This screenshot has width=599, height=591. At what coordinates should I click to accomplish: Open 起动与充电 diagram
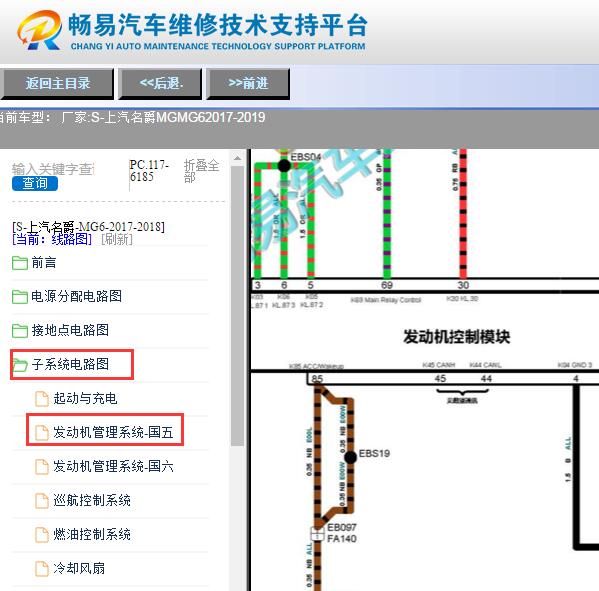pos(85,398)
